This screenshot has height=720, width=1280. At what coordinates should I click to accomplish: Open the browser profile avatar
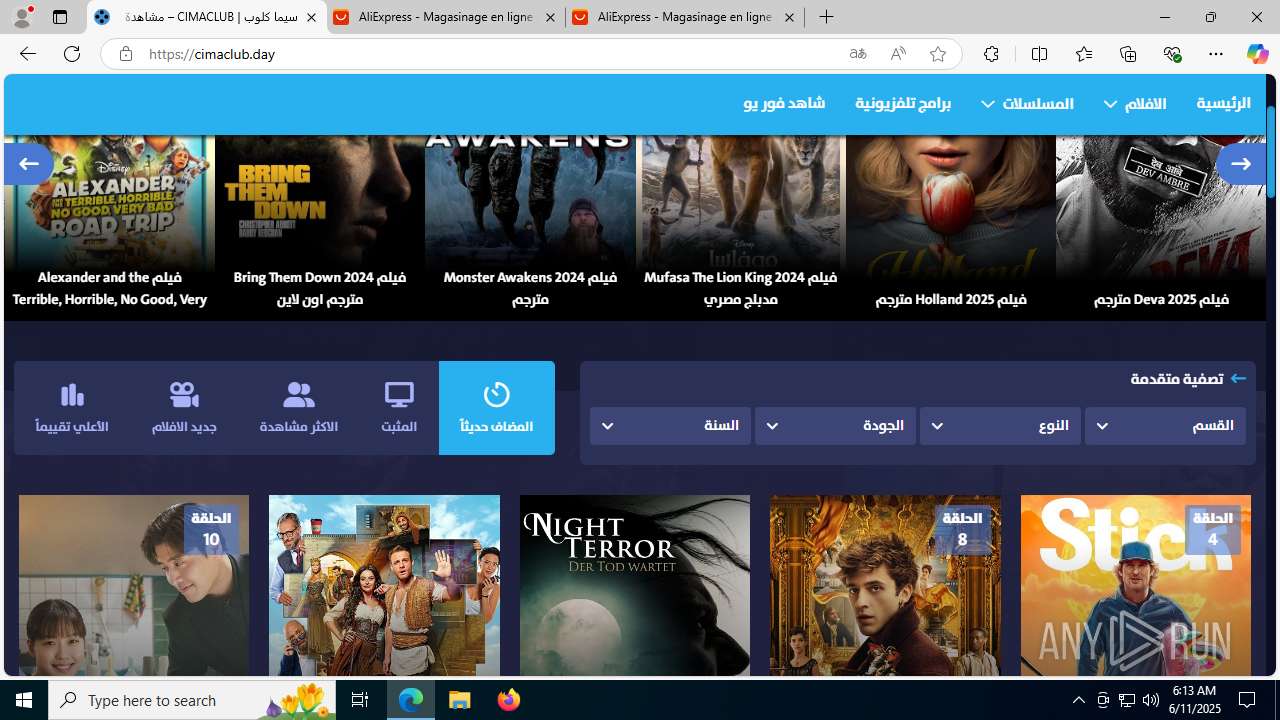coord(22,17)
